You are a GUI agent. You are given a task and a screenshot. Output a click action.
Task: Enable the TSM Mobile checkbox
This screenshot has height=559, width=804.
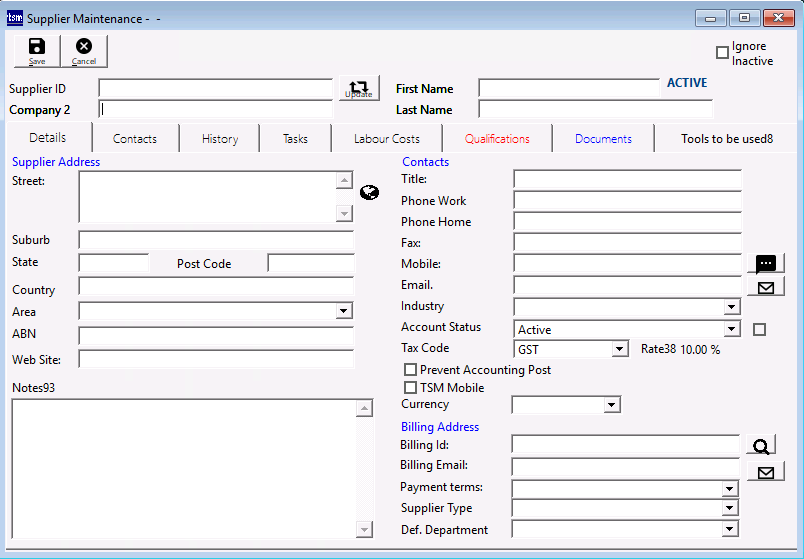click(410, 388)
